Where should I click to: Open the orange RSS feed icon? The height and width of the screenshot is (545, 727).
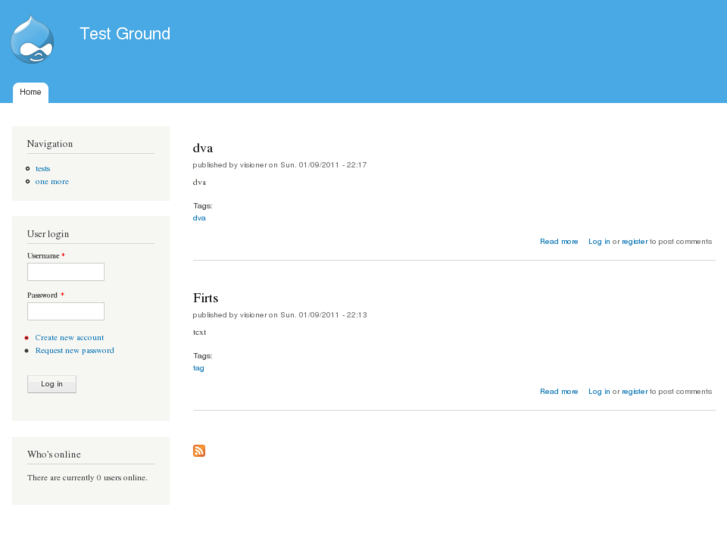[199, 451]
